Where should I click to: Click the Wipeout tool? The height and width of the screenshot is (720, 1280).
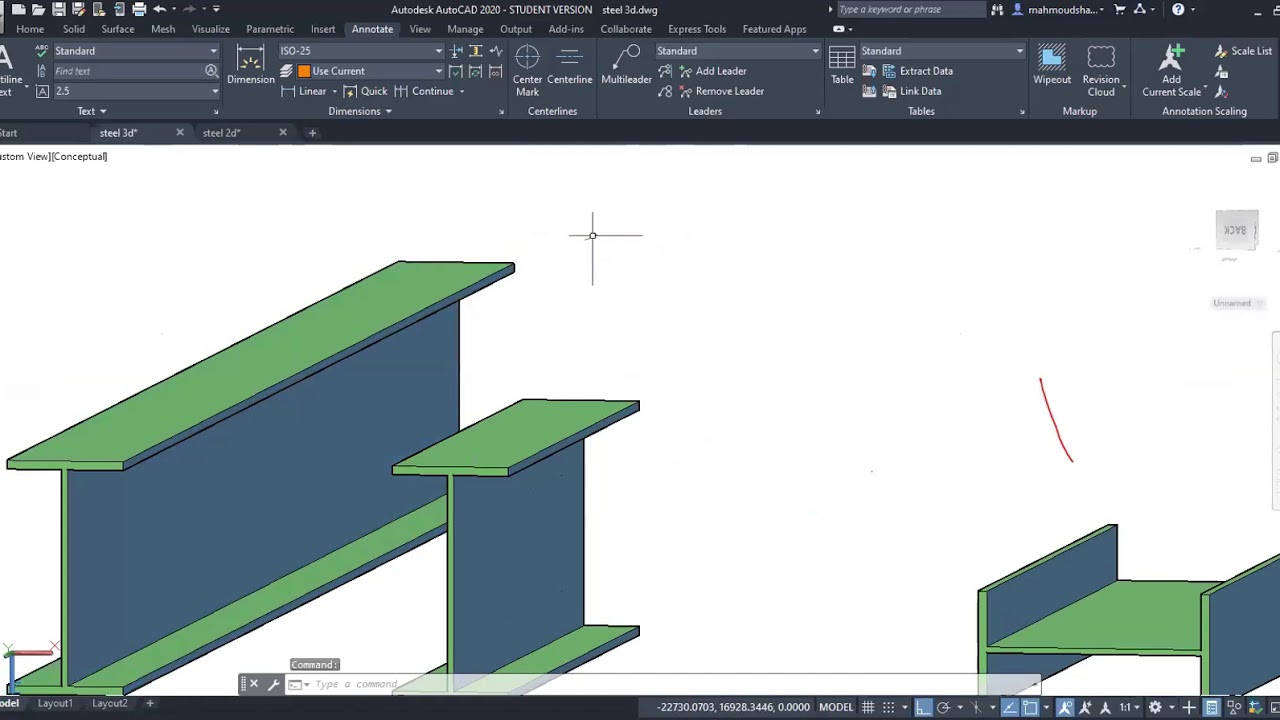point(1052,66)
